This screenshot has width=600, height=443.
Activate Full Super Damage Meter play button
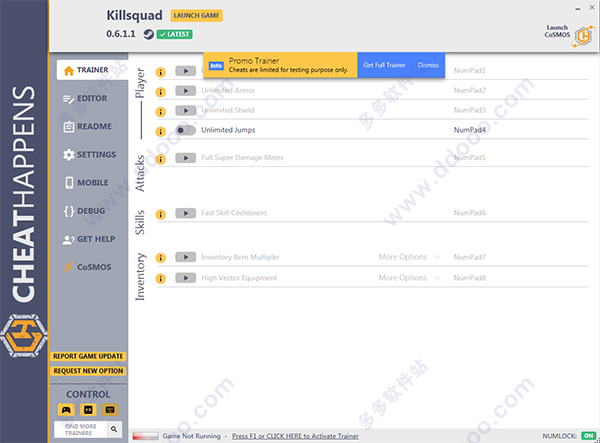[x=186, y=158]
